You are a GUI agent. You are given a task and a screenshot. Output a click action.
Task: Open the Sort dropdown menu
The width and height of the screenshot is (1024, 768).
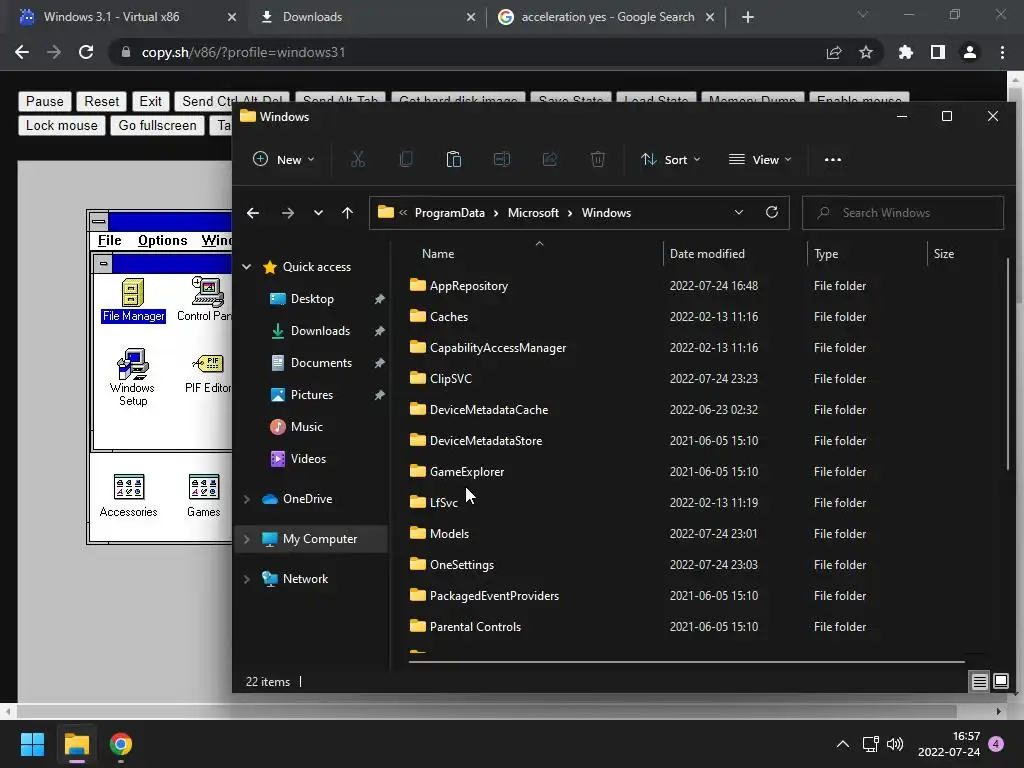pos(671,159)
